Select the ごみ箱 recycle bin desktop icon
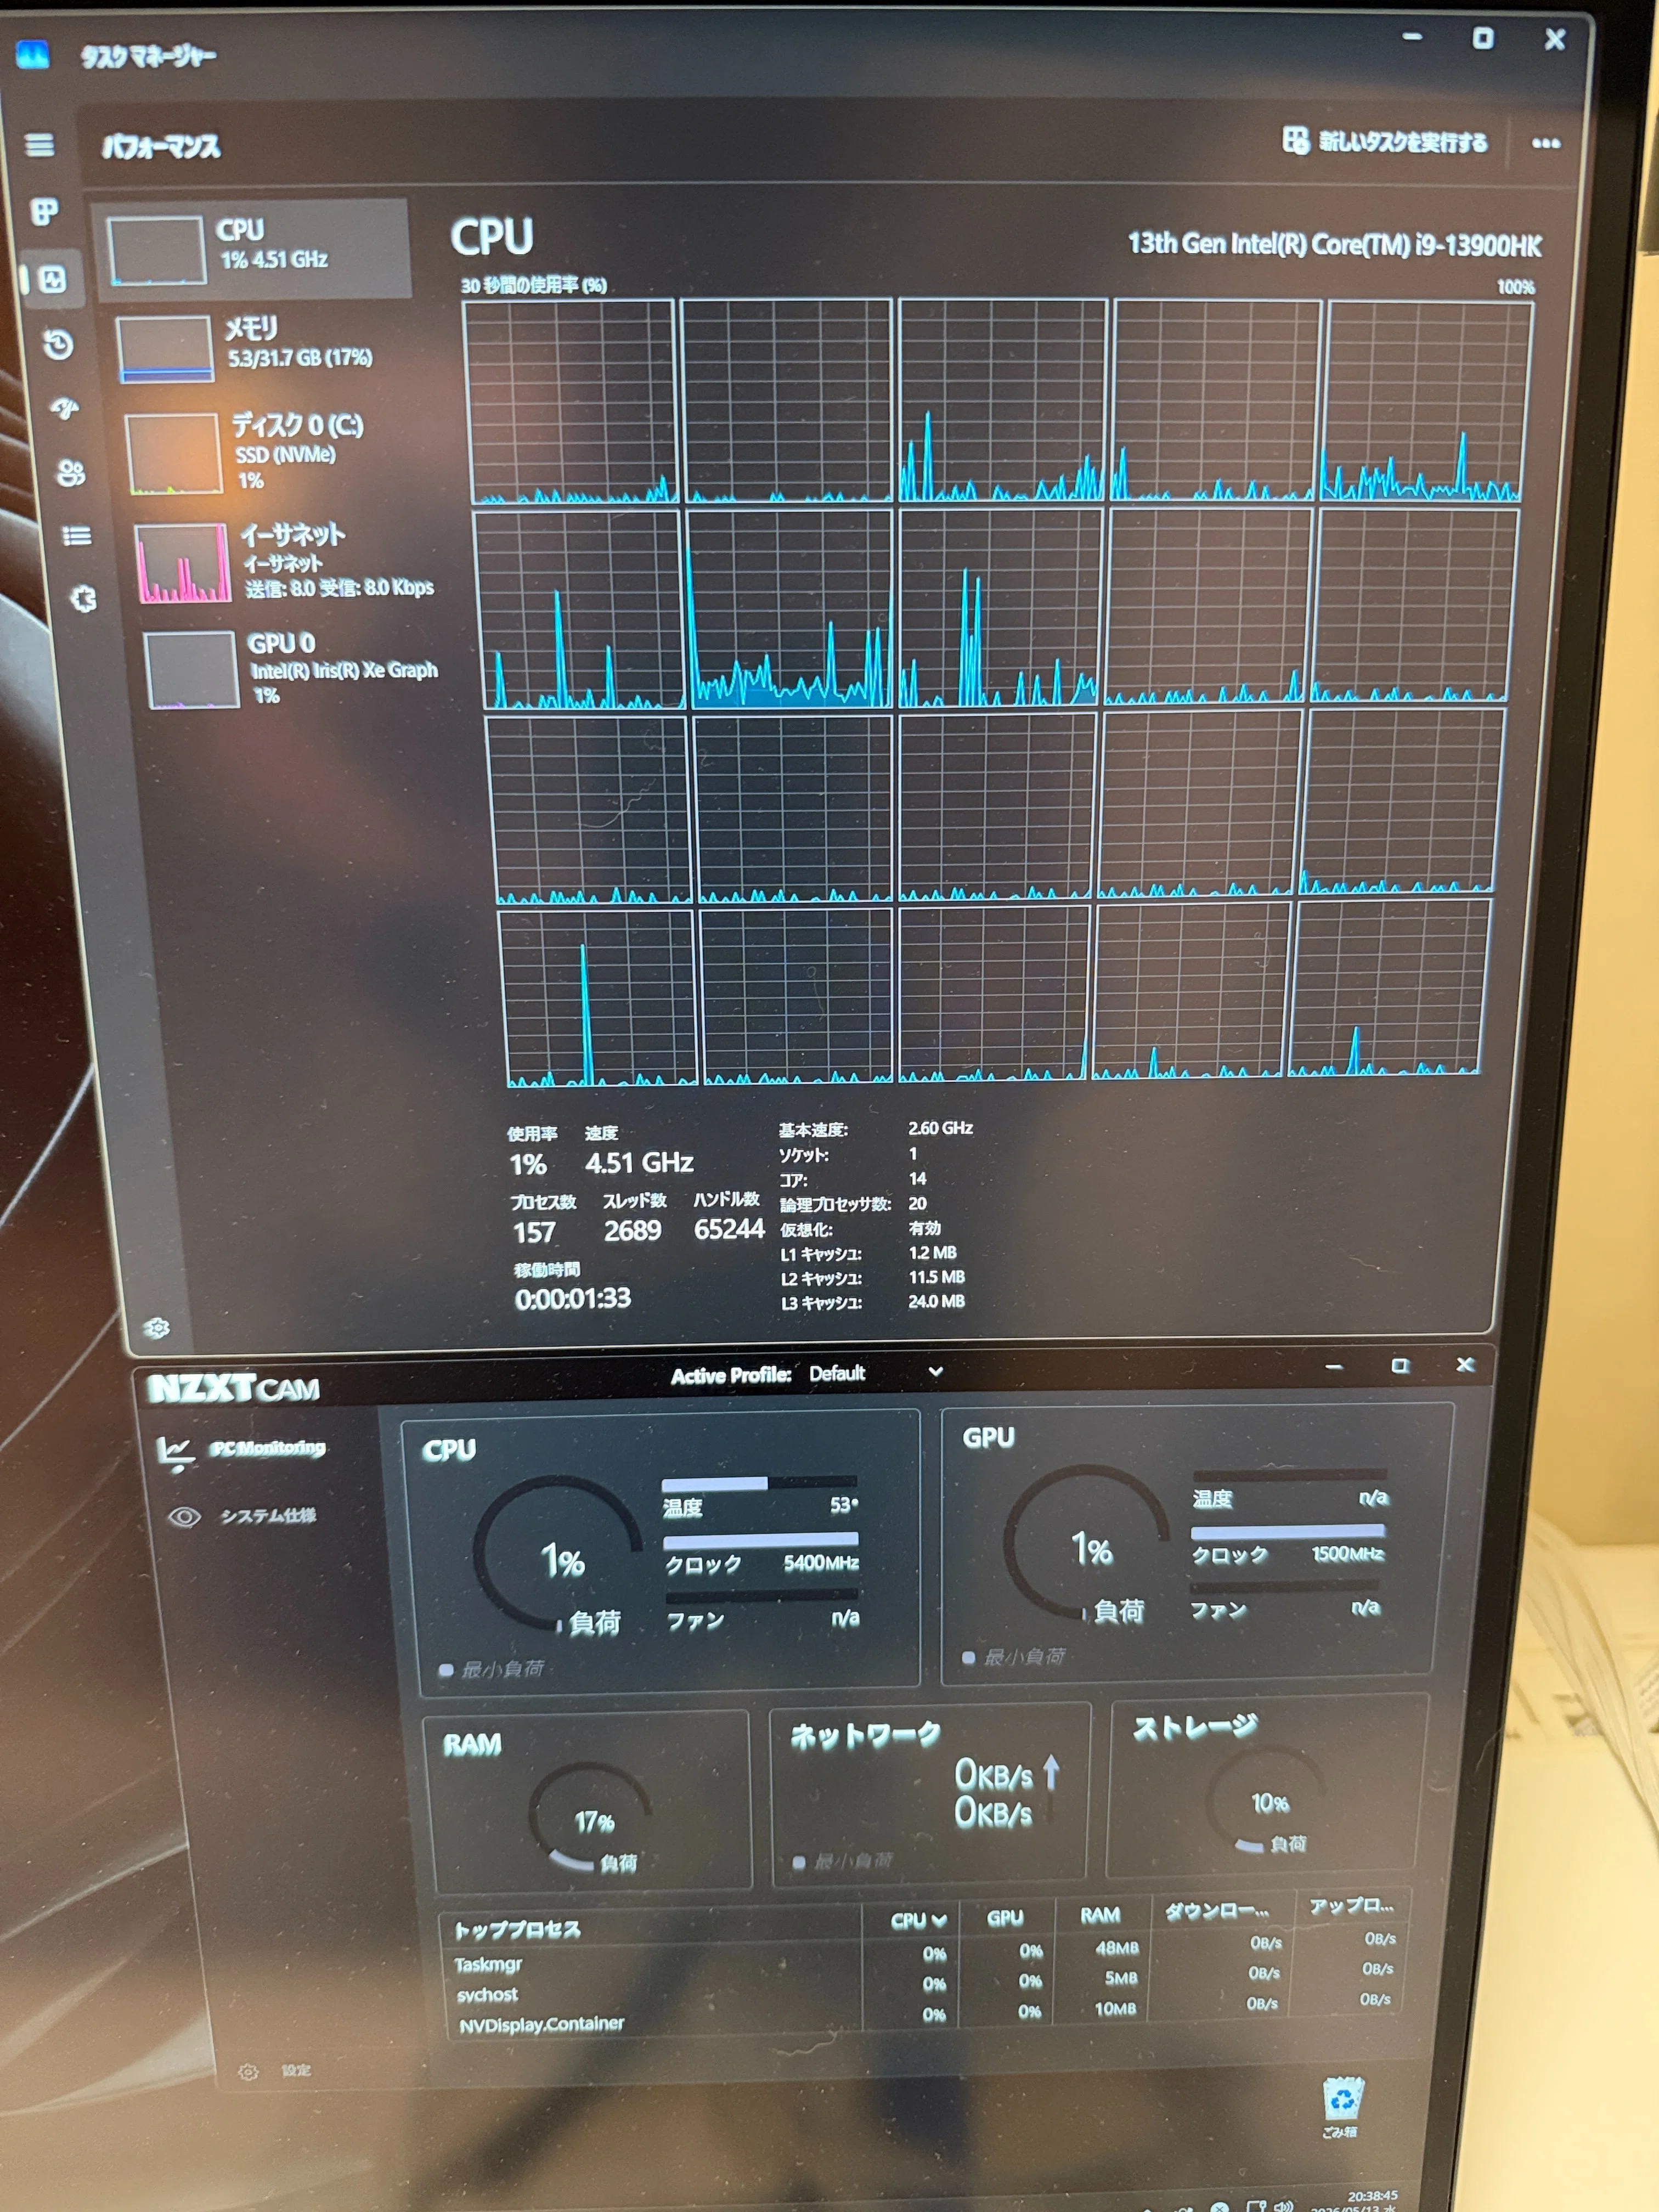Viewport: 1659px width, 2212px height. pos(1342,2107)
